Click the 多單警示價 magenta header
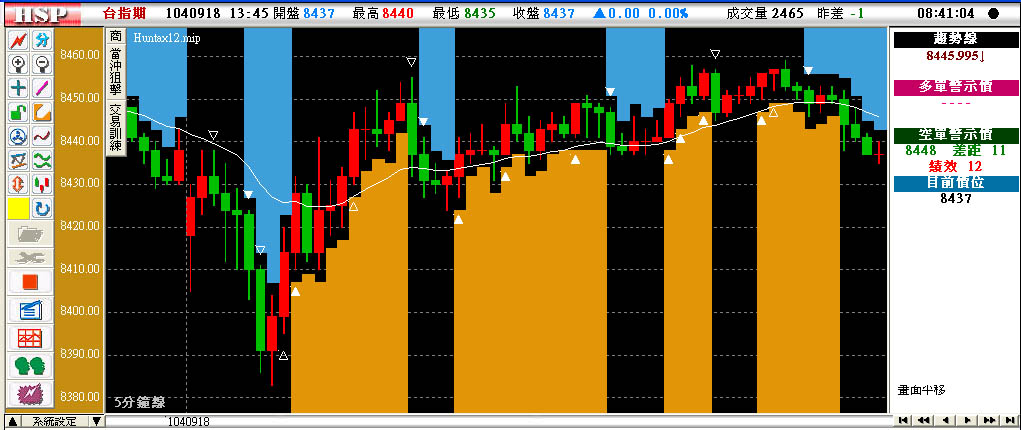This screenshot has height=430, width=1021. coord(955,87)
